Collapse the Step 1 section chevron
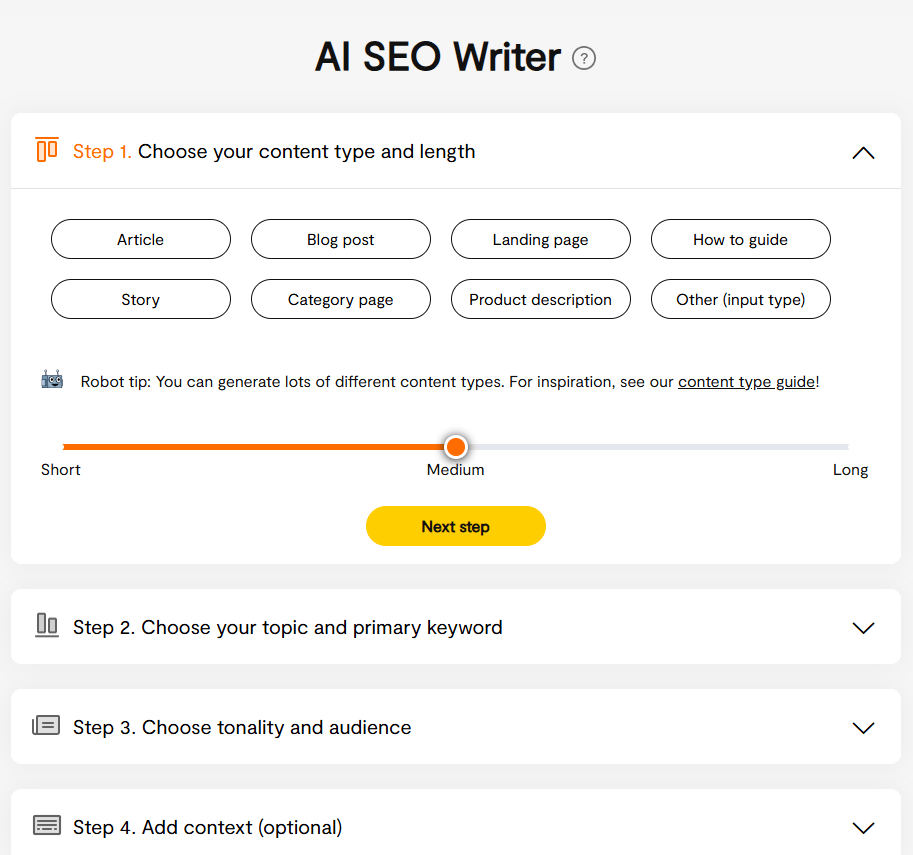Screen dimensions: 913x855 tap(863, 152)
